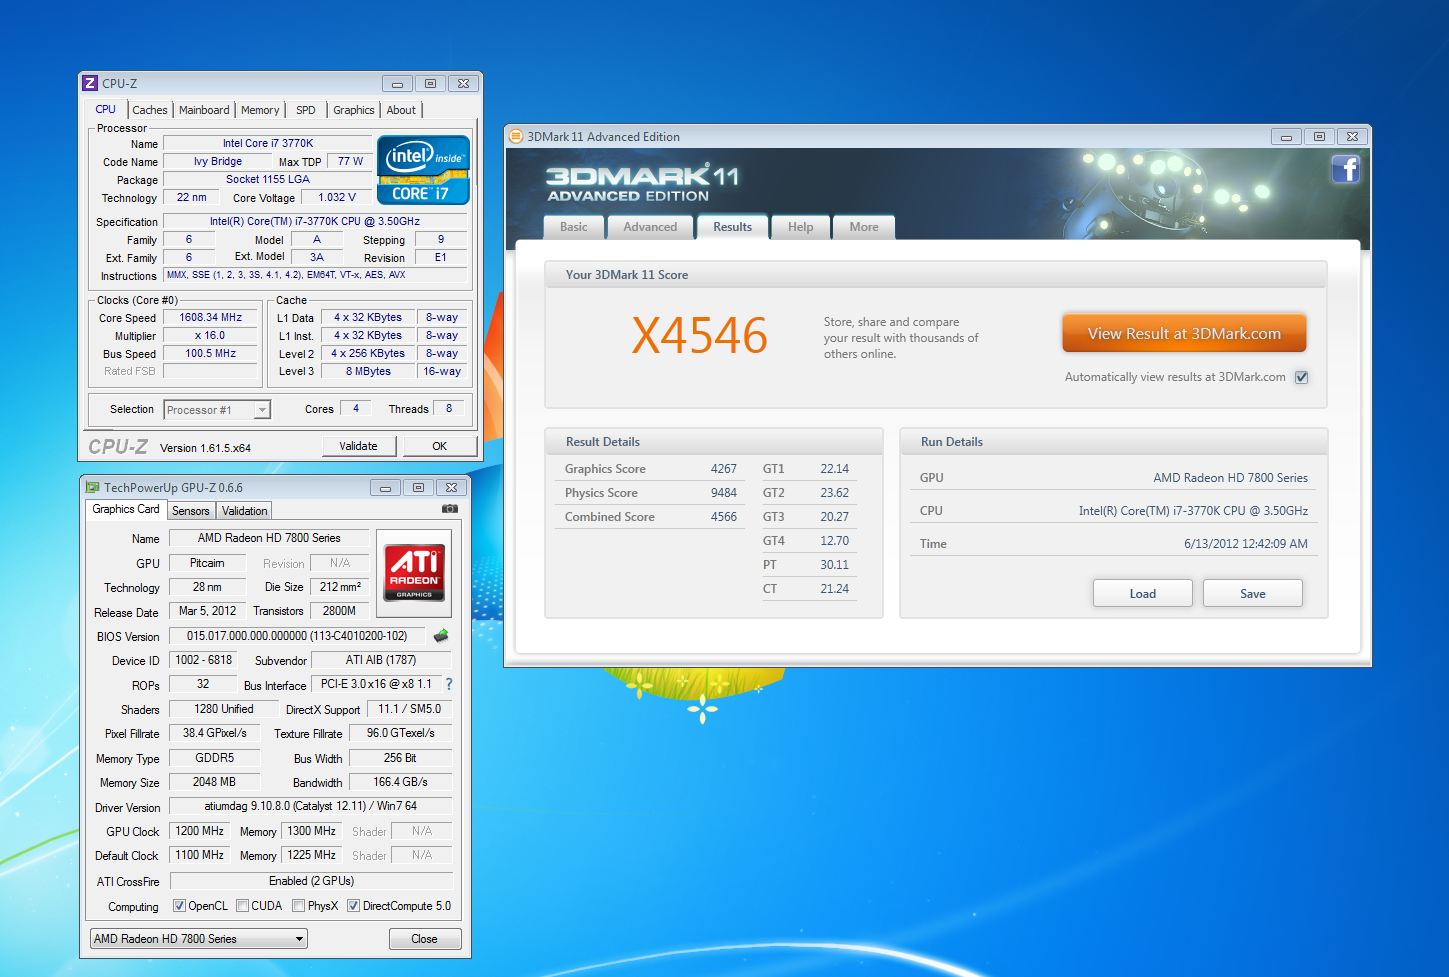The width and height of the screenshot is (1449, 977).
Task: Click the Specification i7-3770K CPU @ 3.50GHz field
Action: (315, 221)
